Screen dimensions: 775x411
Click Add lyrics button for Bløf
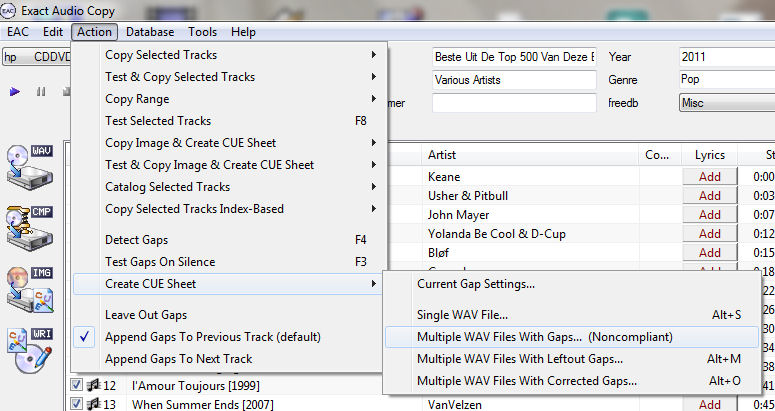[710, 252]
